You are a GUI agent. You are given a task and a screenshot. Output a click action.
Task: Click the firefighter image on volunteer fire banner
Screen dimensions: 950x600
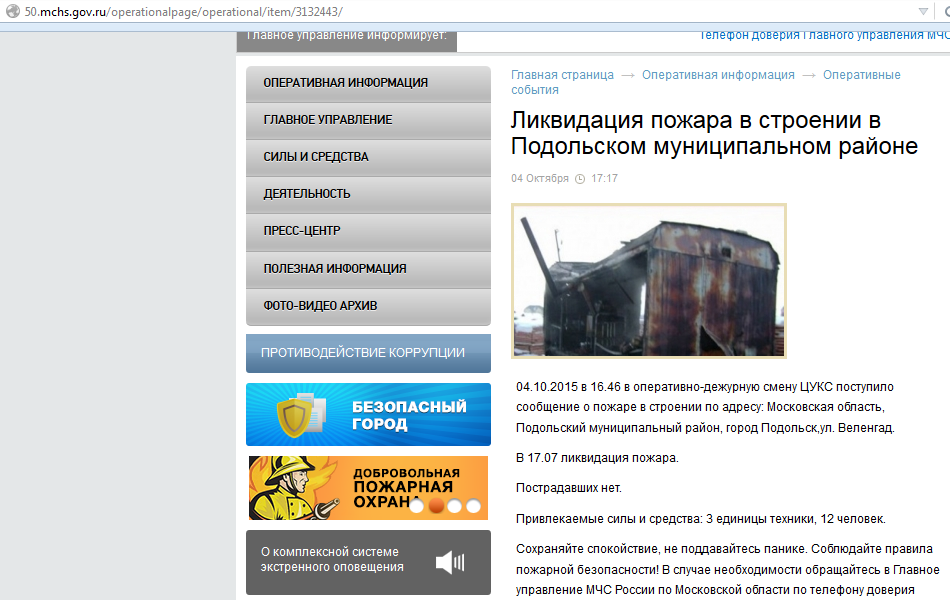(288, 487)
